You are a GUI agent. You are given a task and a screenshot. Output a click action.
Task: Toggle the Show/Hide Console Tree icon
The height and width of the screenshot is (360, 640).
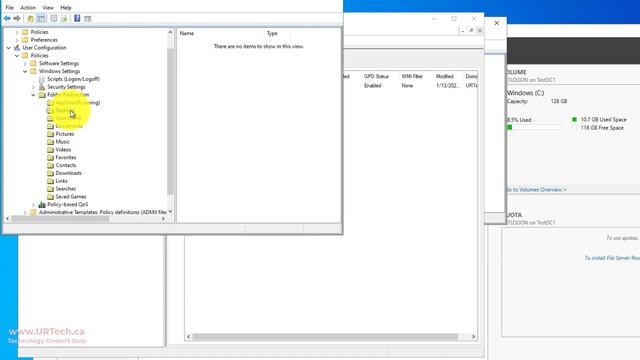click(41, 18)
